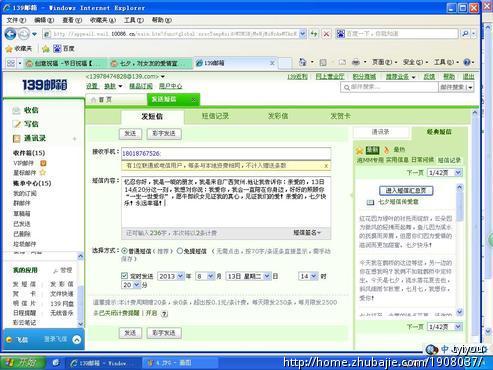
Task: Click the 我的应用 sidebar scrollbar
Action: pyautogui.click(x=80, y=289)
